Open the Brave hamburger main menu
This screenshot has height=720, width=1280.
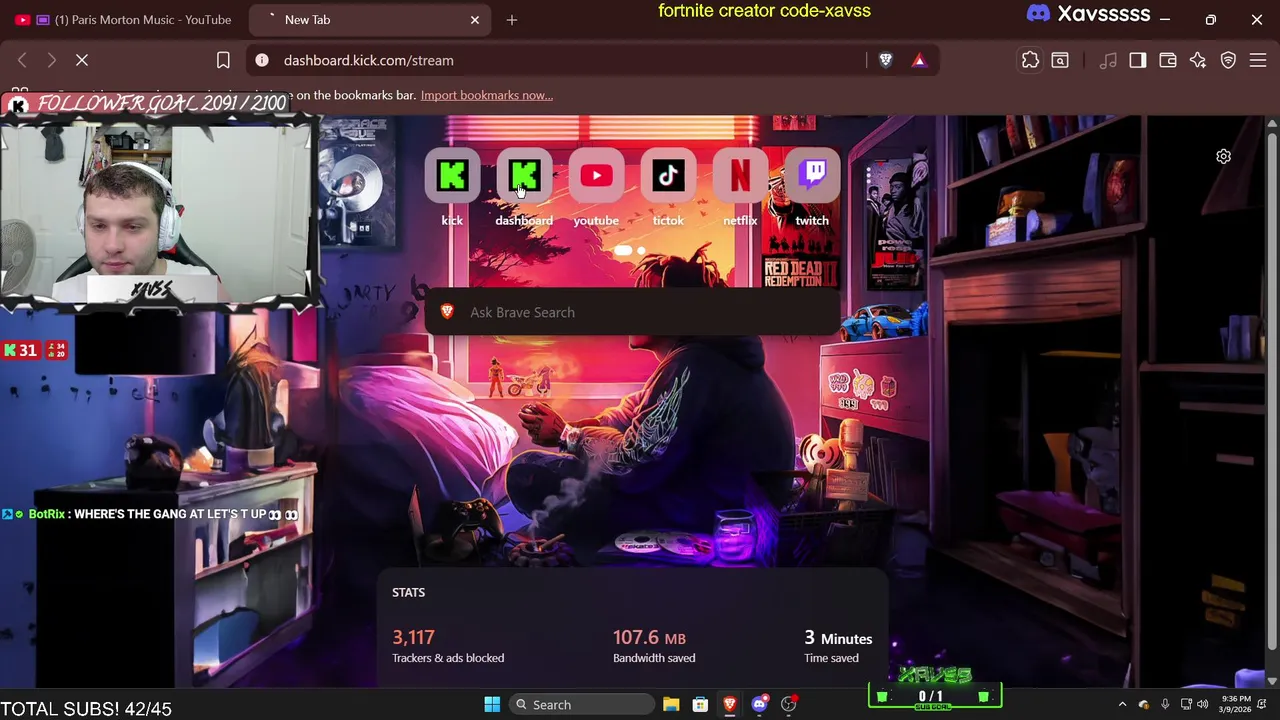coord(1258,60)
